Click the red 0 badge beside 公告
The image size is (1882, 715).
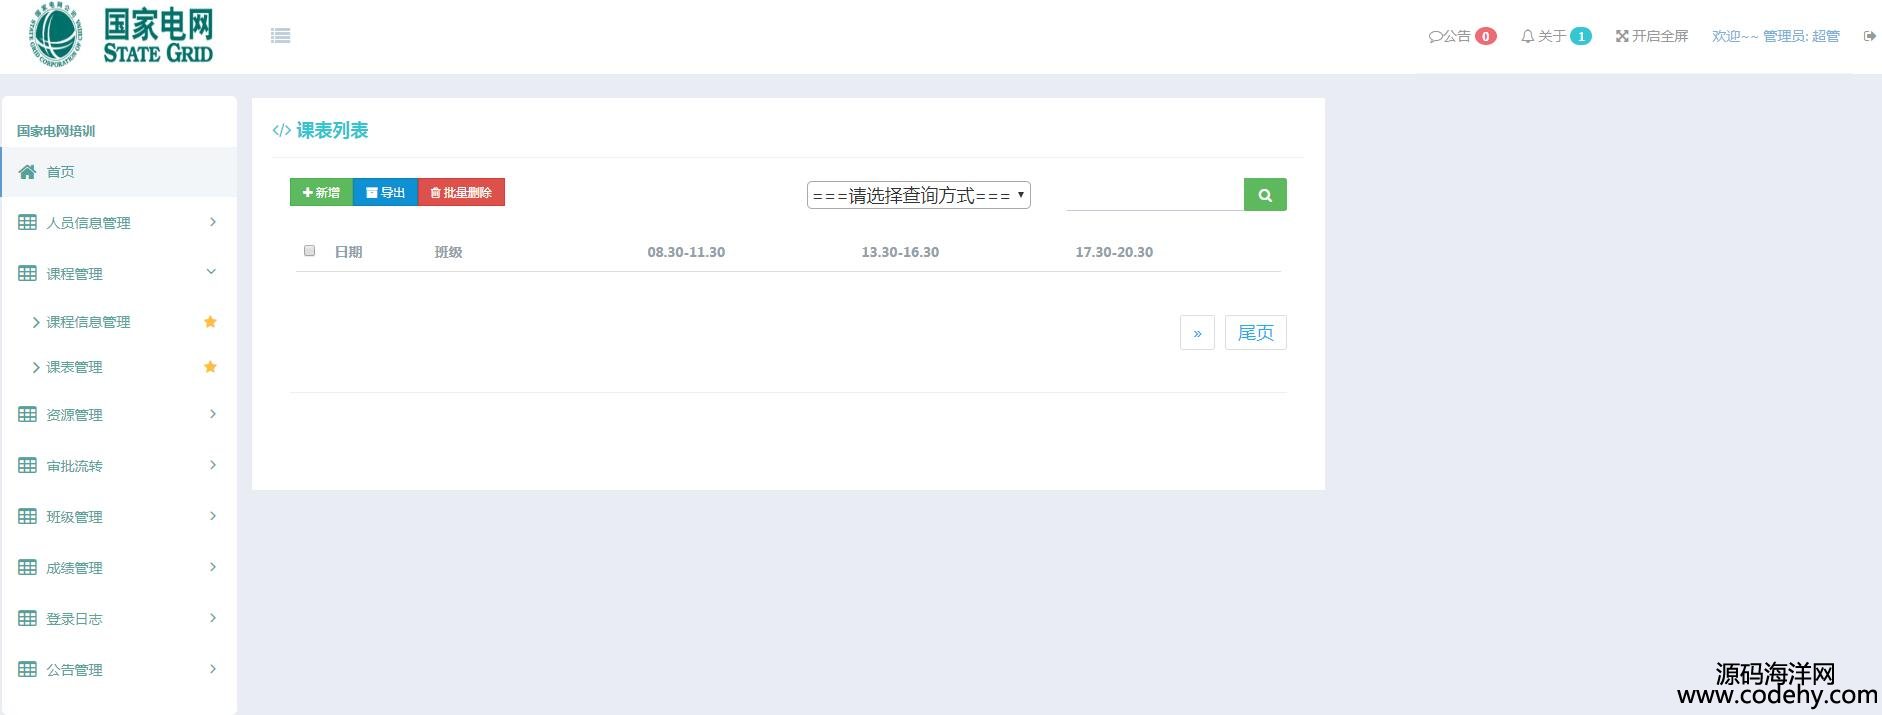[x=1486, y=36]
